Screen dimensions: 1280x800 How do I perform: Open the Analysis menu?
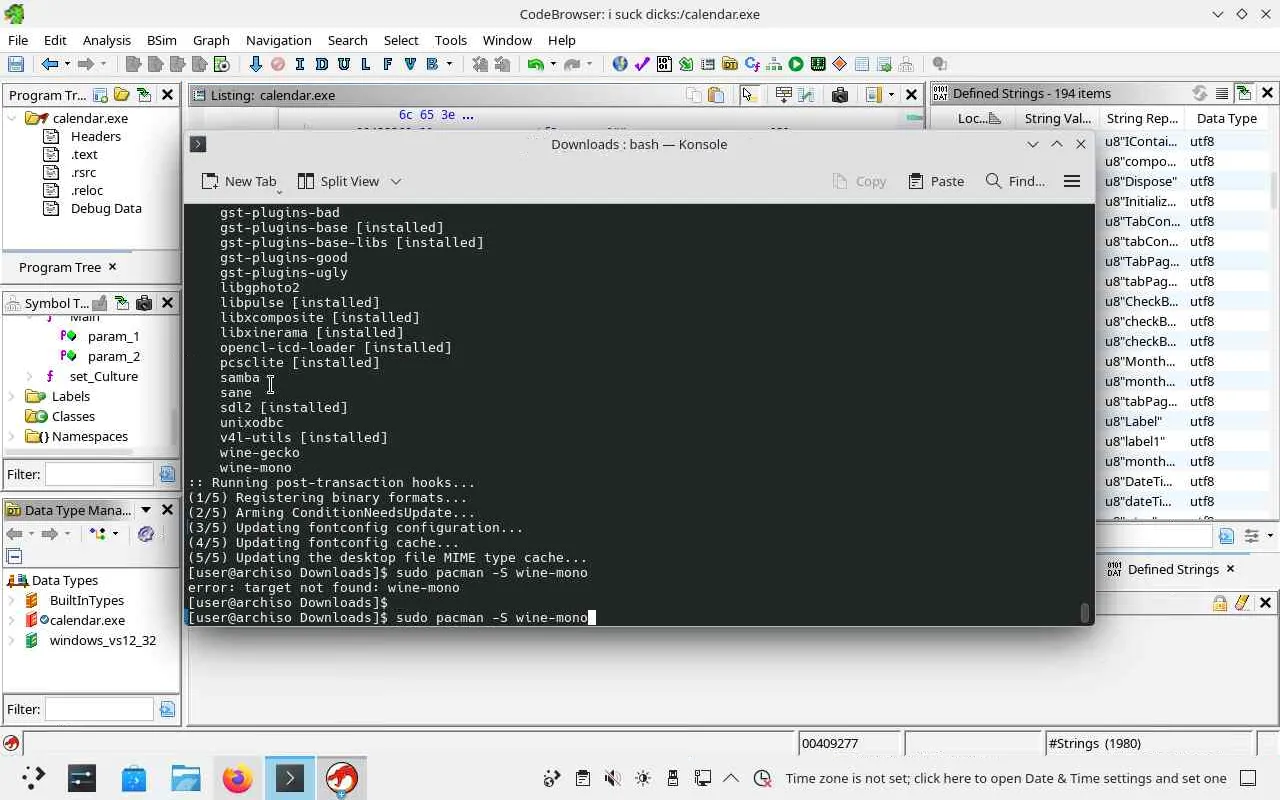click(107, 40)
